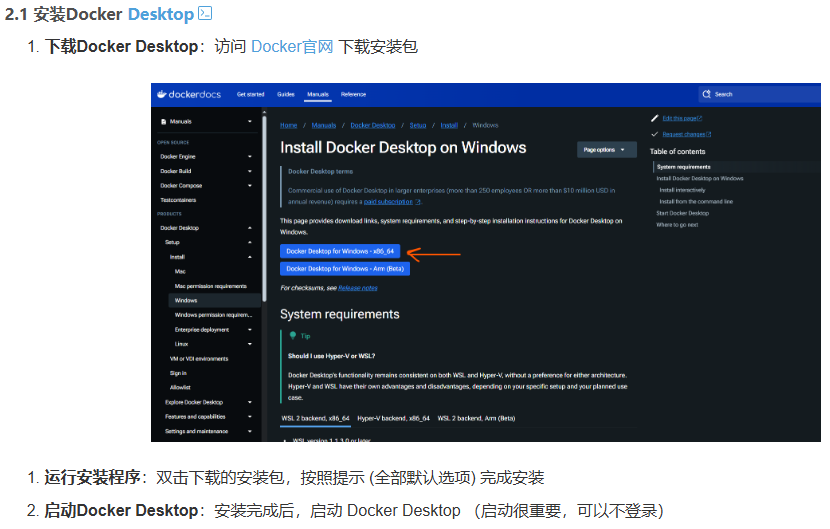This screenshot has width=830, height=529.
Task: Open the Page options dropdown
Action: tap(605, 150)
